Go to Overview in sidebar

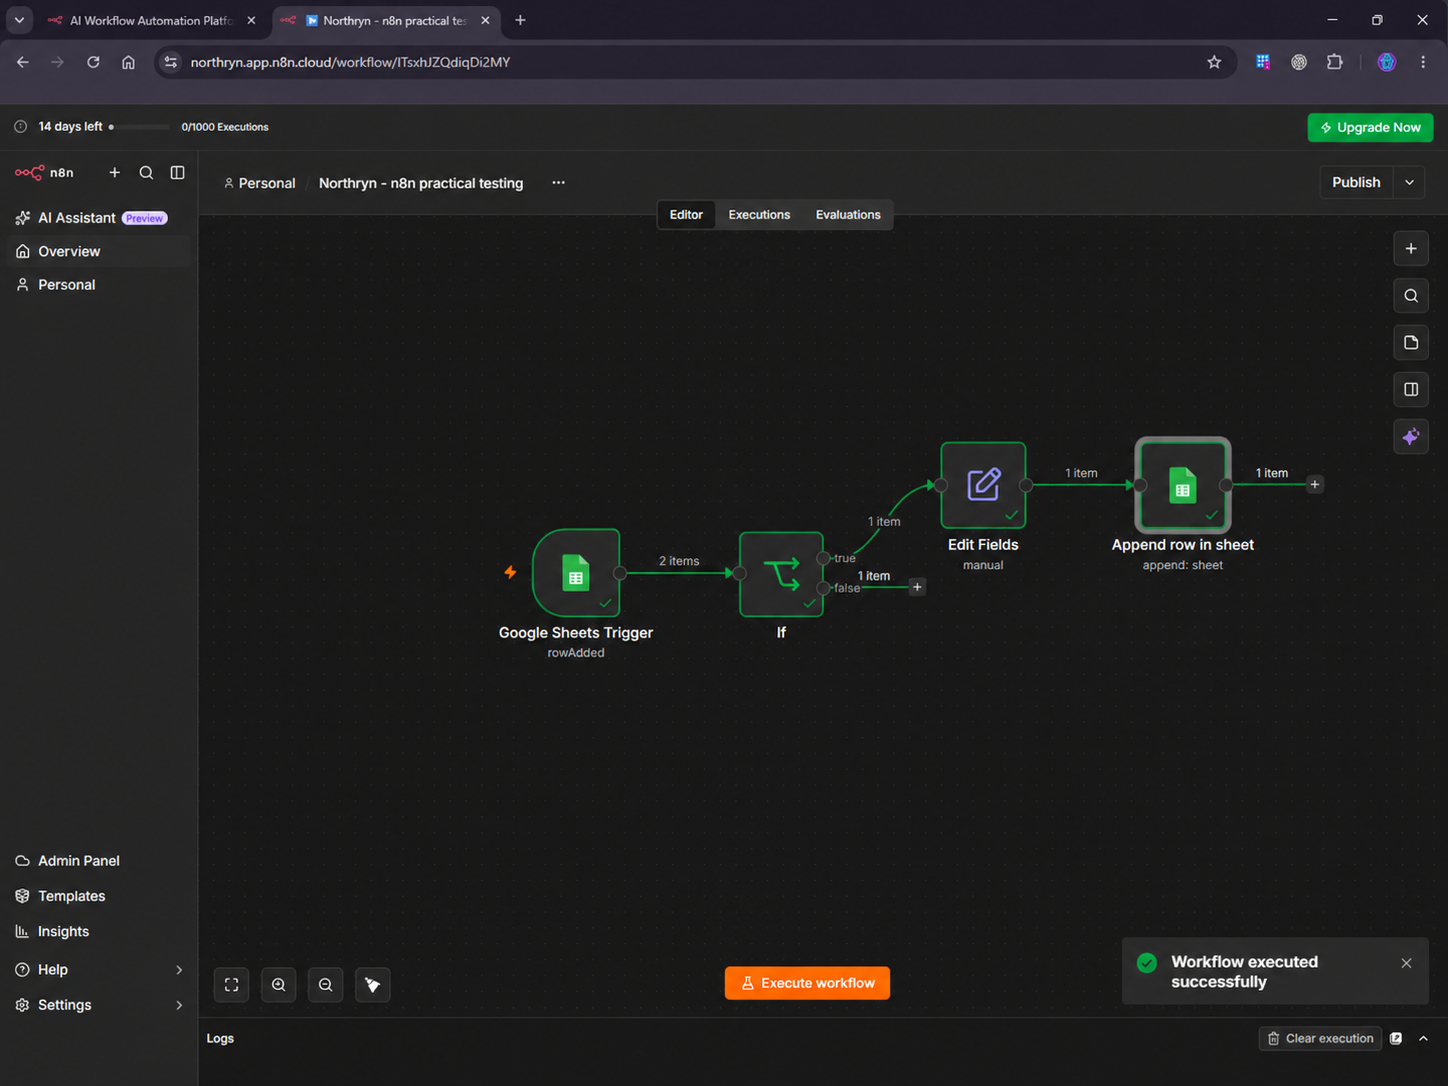[98, 251]
